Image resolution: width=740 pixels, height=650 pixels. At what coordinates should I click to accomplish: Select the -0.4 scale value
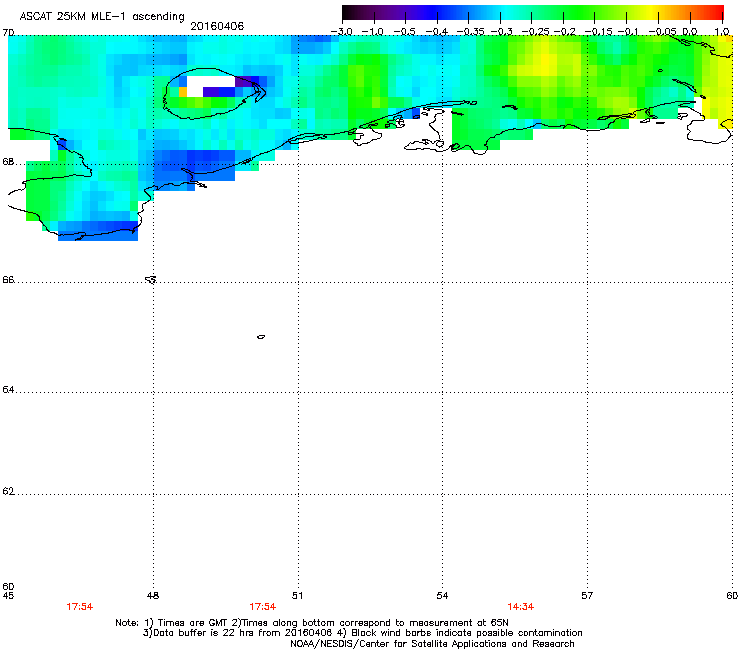437,32
